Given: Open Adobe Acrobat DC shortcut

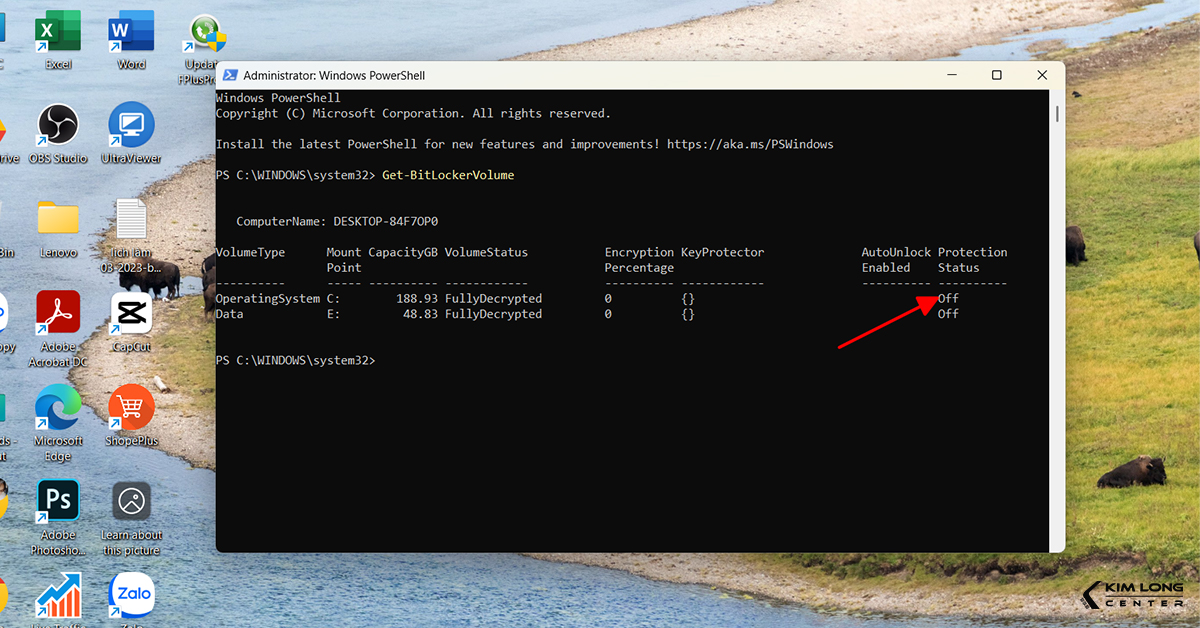Looking at the screenshot, I should click(x=58, y=314).
